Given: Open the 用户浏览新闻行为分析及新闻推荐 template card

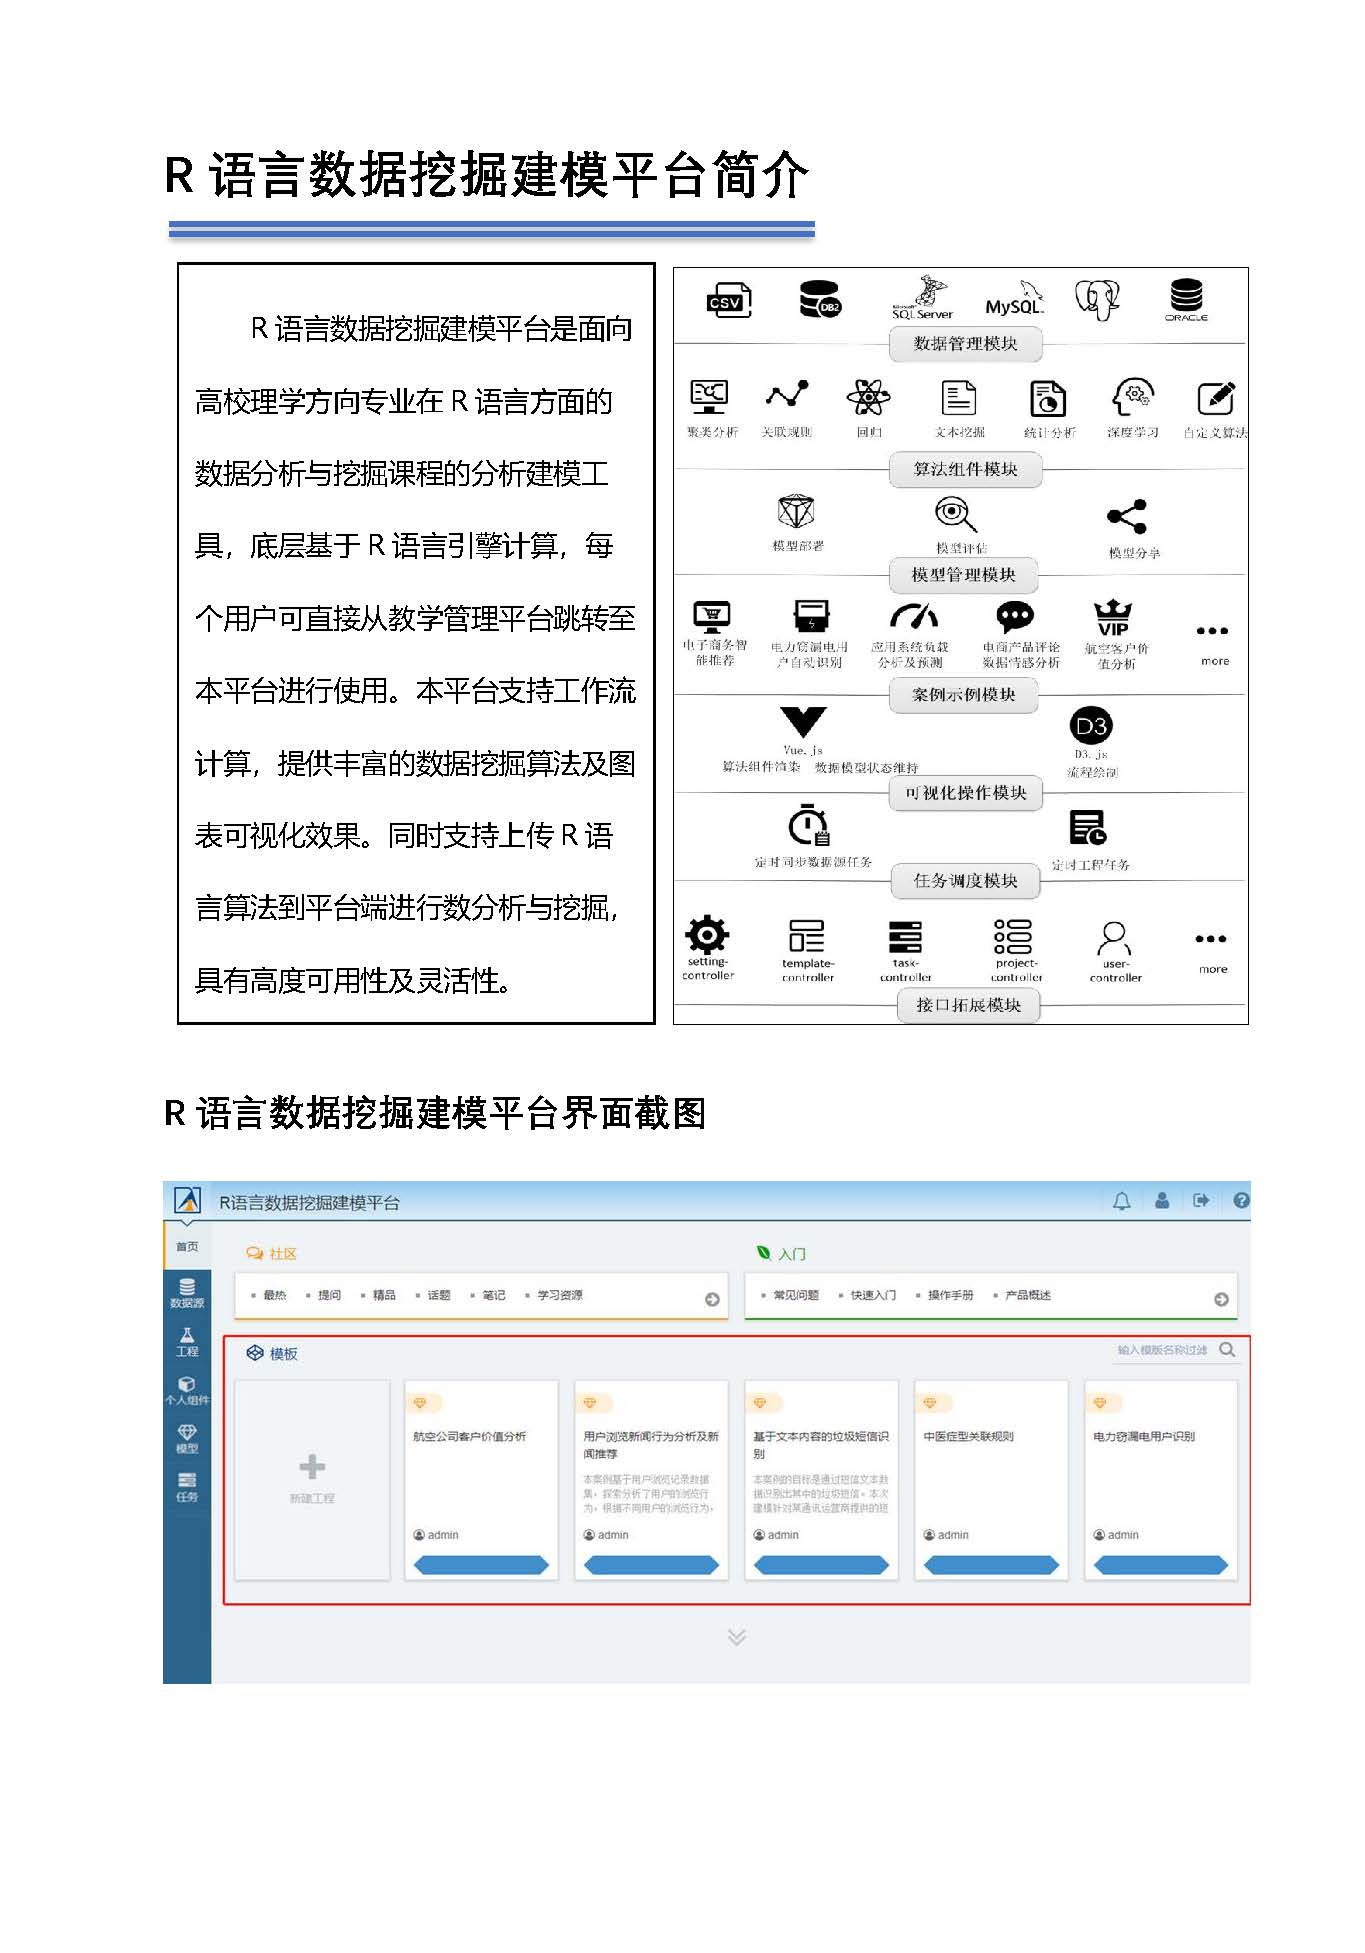Looking at the screenshot, I should [651, 1479].
